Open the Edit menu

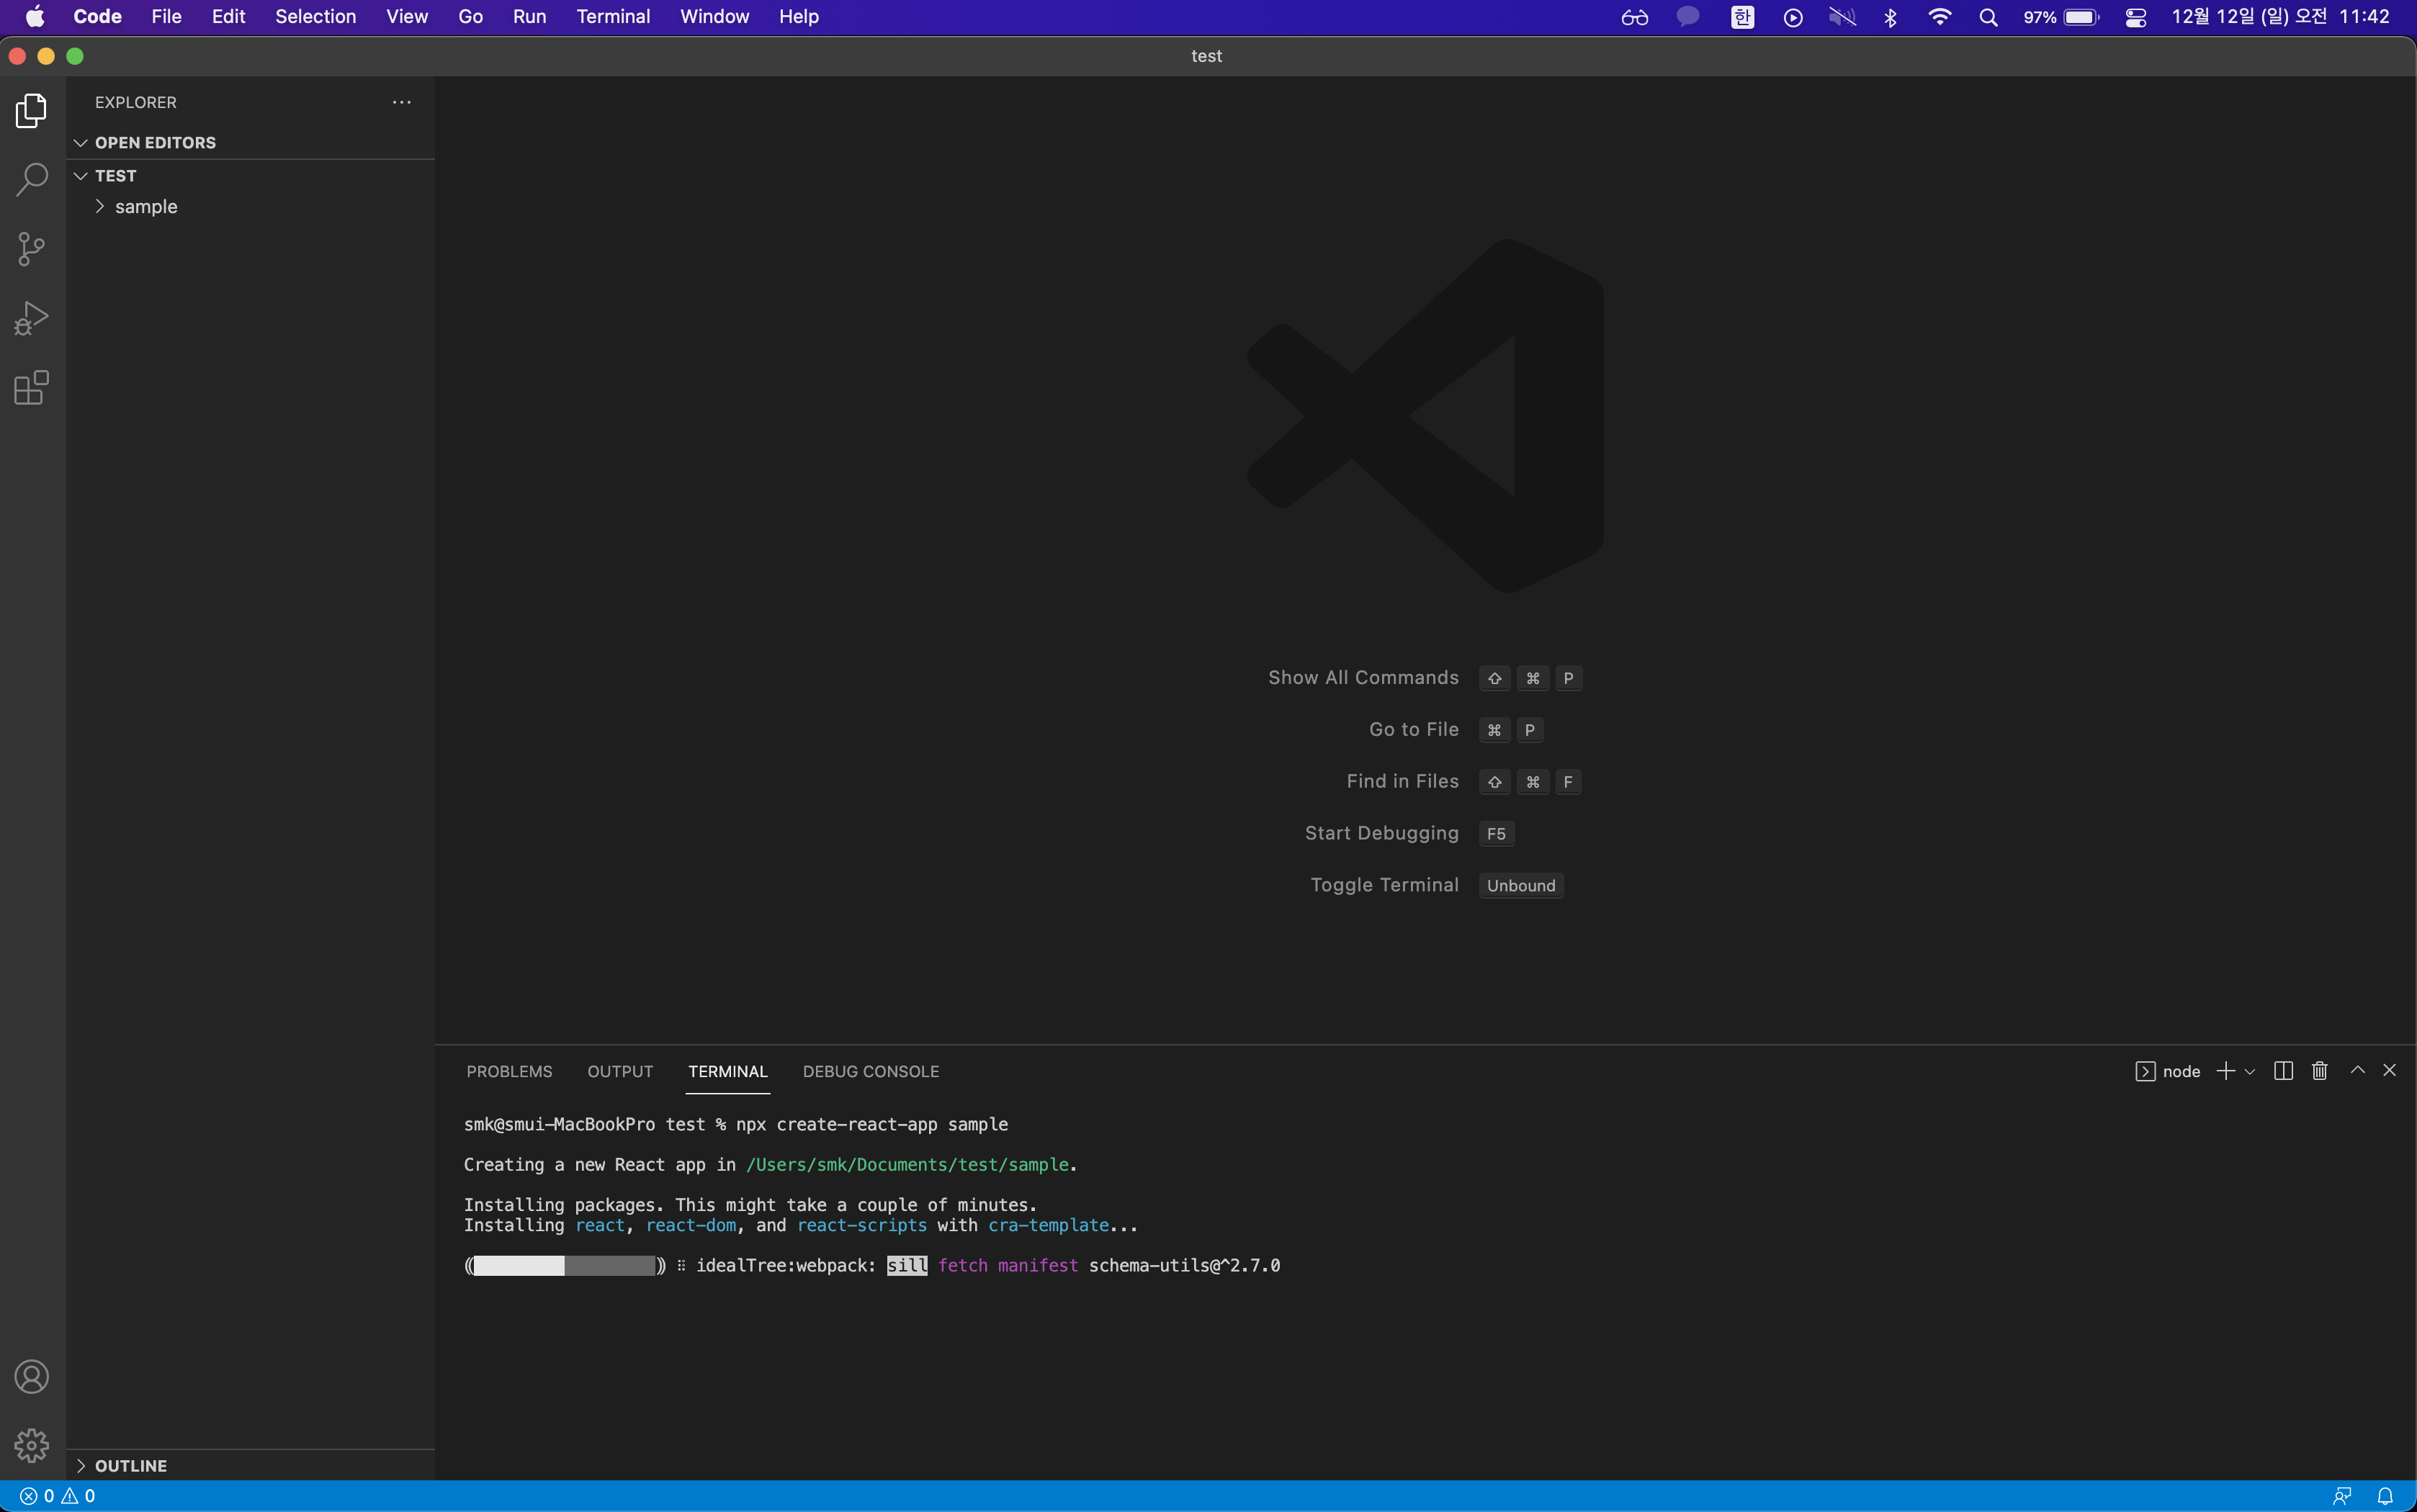coord(229,17)
